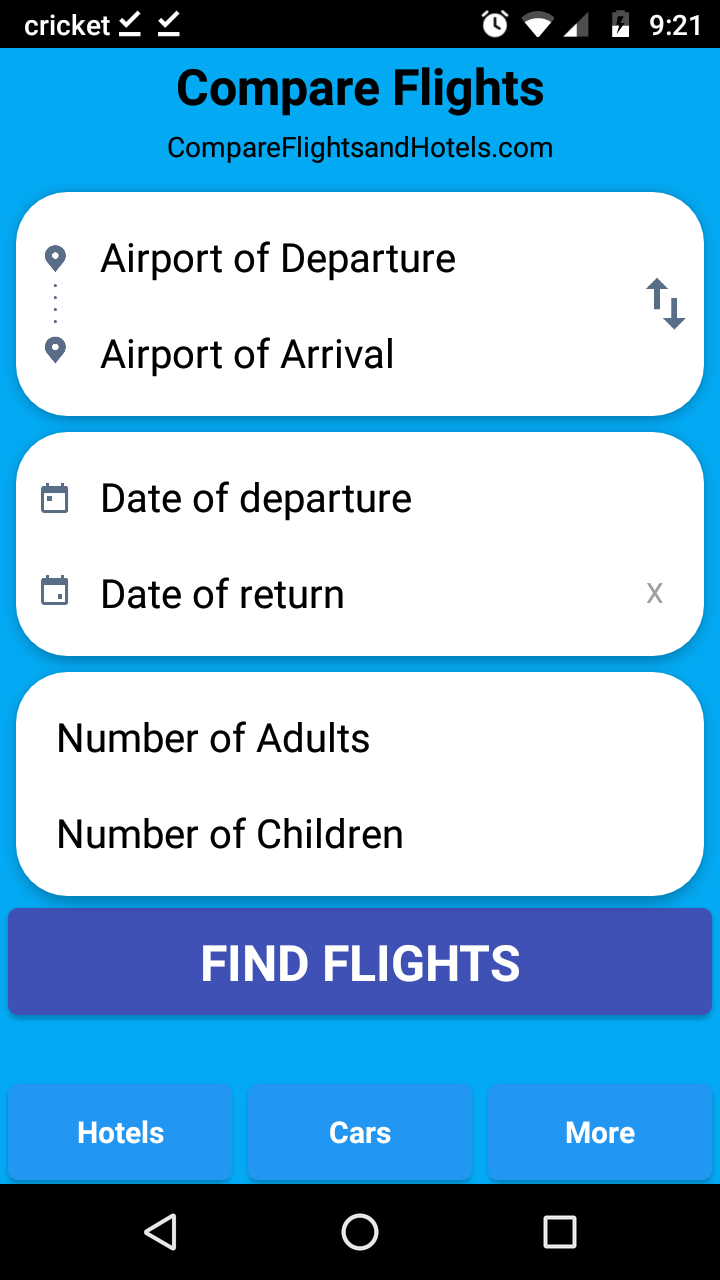720x1280 pixels.
Task: Open the Date of departure picker
Action: click(x=256, y=499)
